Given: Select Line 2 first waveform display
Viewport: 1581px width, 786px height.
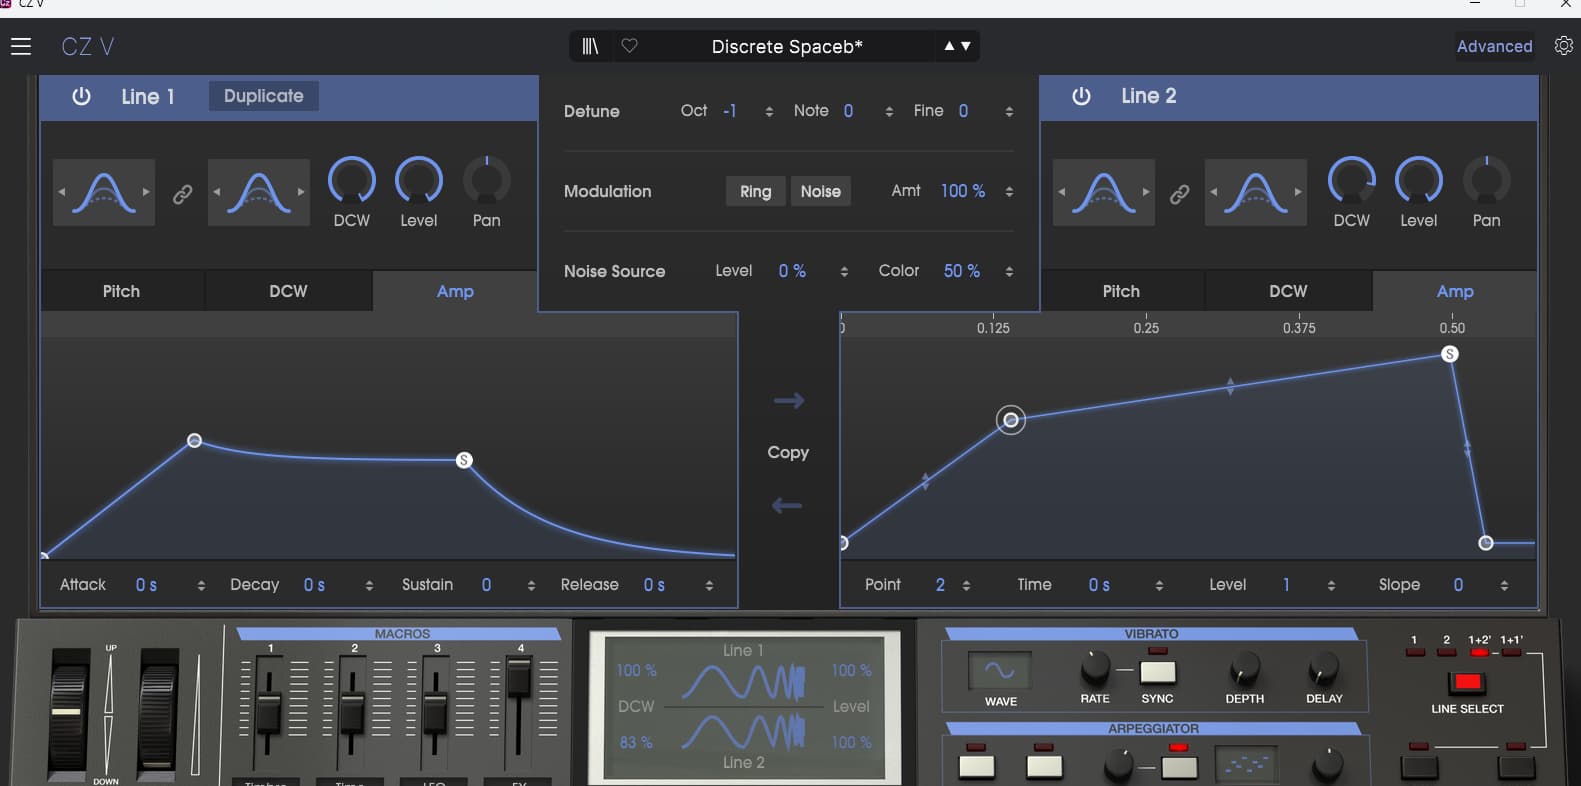Looking at the screenshot, I should (1104, 192).
